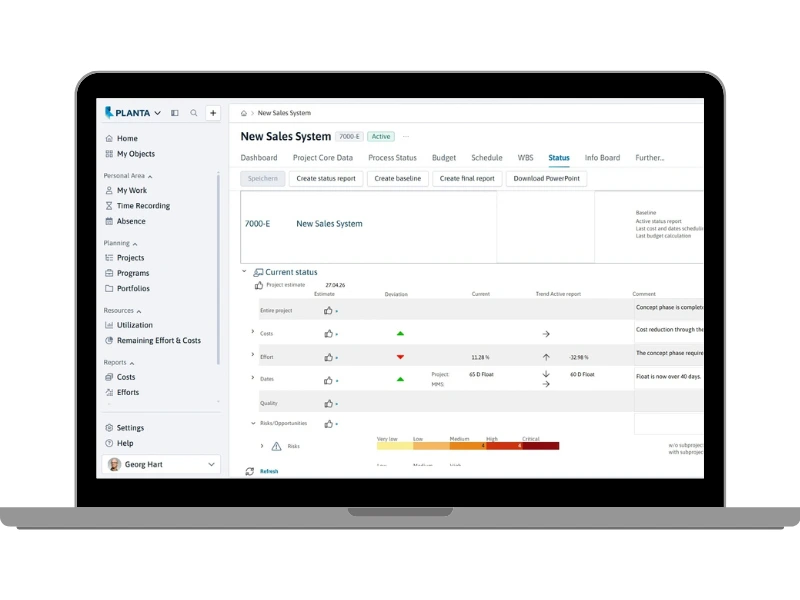Click Create baseline button
800x600 pixels.
398,179
